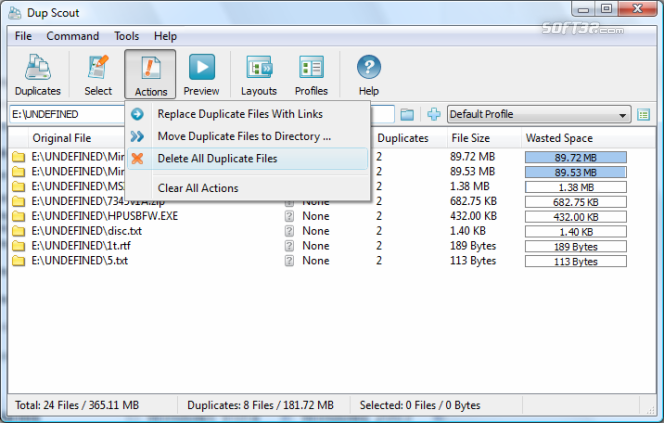Open the File menu
664x423 pixels.
click(x=23, y=36)
